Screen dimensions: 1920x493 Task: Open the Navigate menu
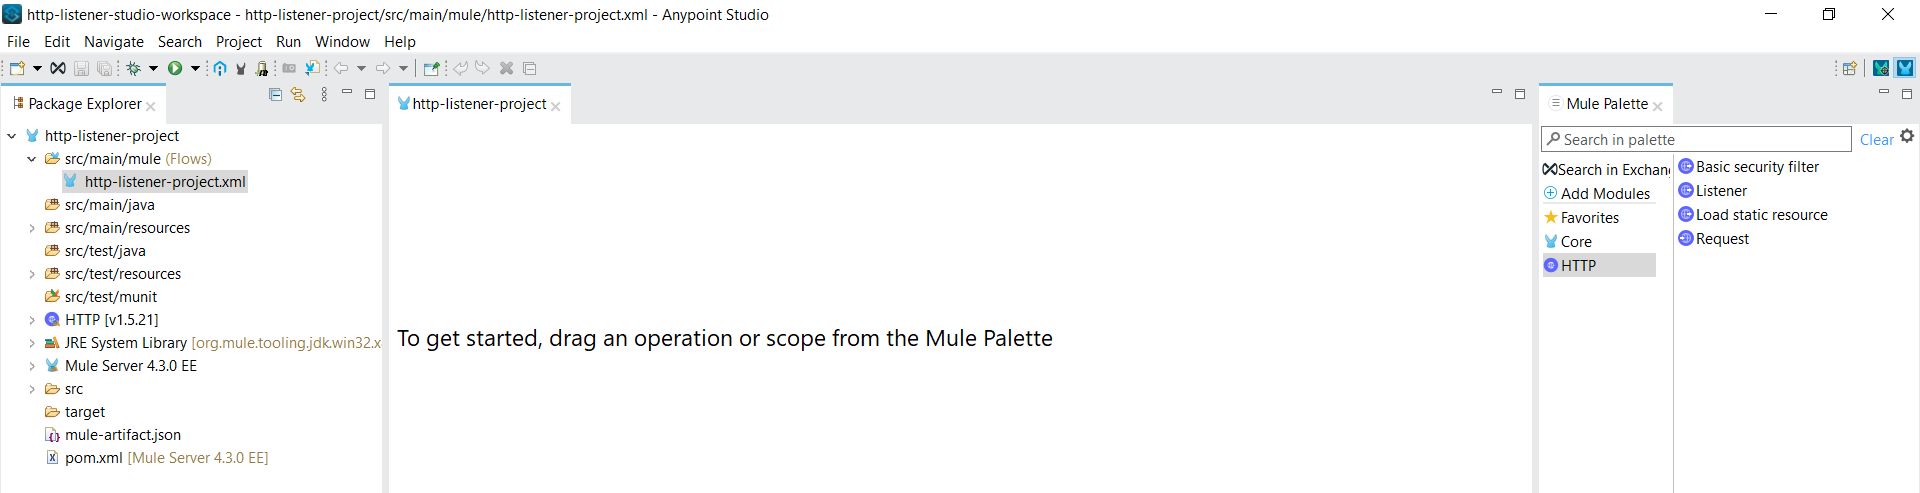coord(113,42)
